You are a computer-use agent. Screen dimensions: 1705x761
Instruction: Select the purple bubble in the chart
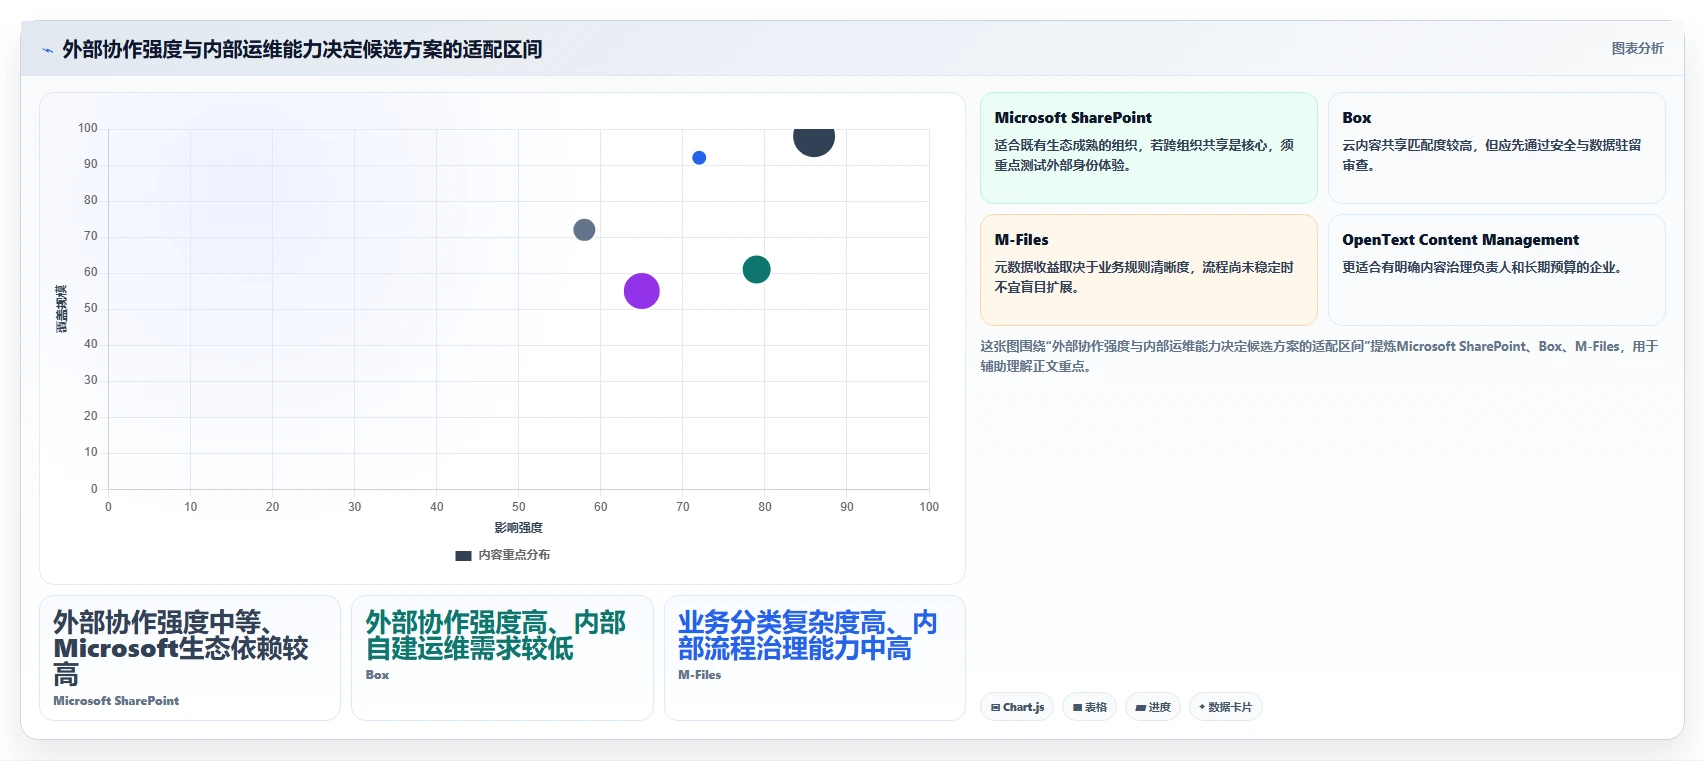click(641, 291)
